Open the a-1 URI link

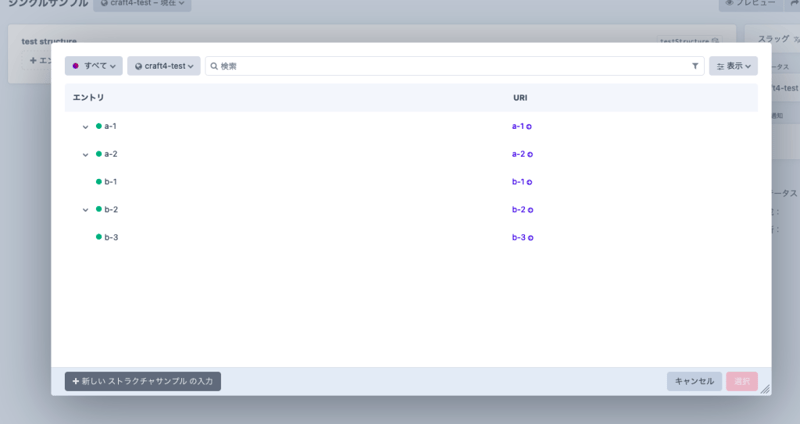click(x=518, y=127)
